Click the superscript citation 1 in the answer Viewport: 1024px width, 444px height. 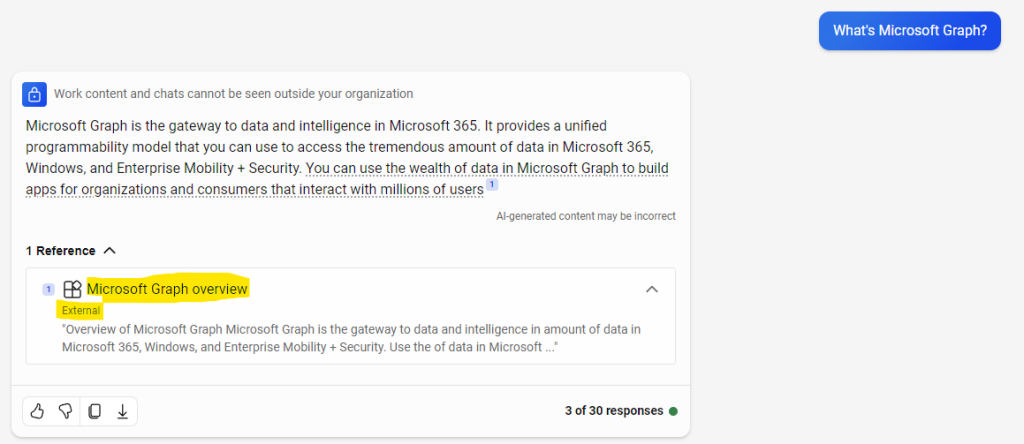point(492,185)
